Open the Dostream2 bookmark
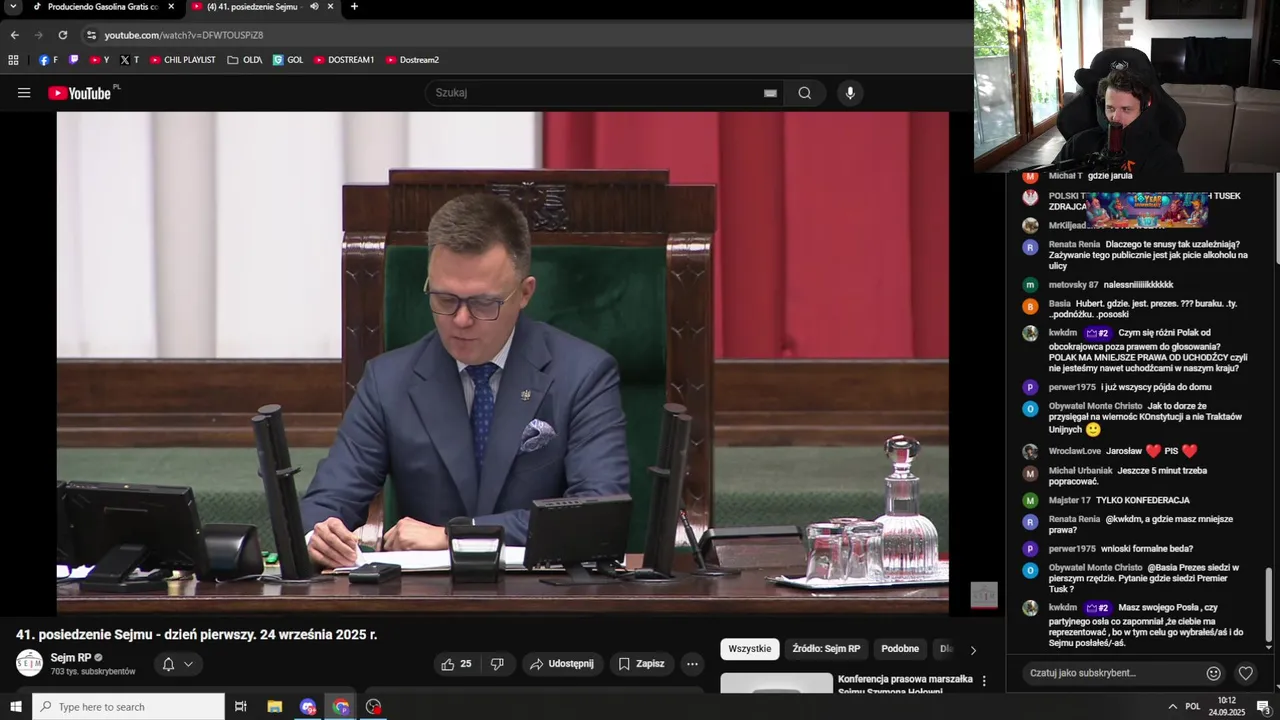 [x=412, y=60]
